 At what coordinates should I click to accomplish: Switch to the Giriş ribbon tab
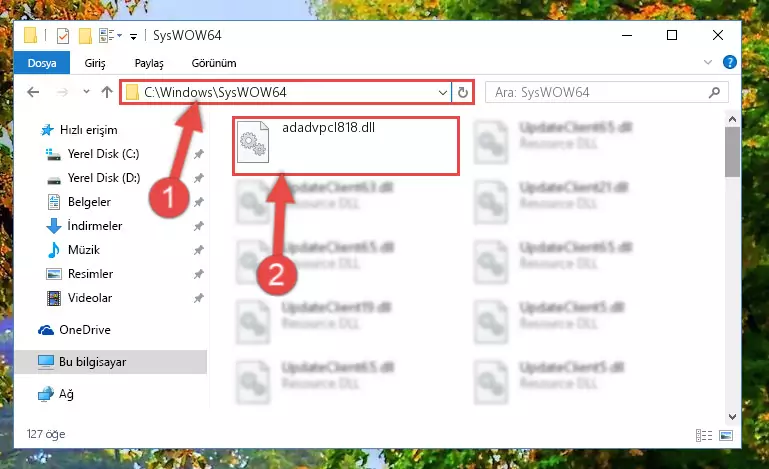pyautogui.click(x=95, y=63)
